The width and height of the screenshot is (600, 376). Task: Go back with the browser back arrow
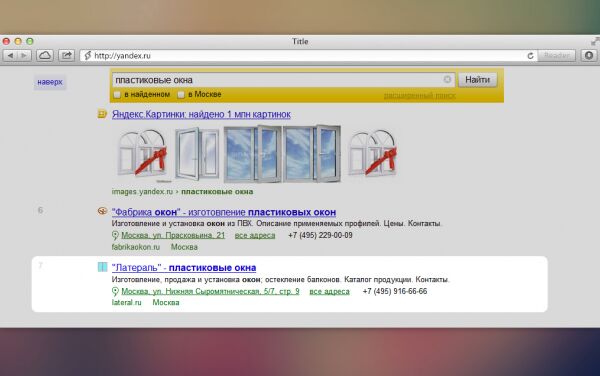[x=10, y=56]
